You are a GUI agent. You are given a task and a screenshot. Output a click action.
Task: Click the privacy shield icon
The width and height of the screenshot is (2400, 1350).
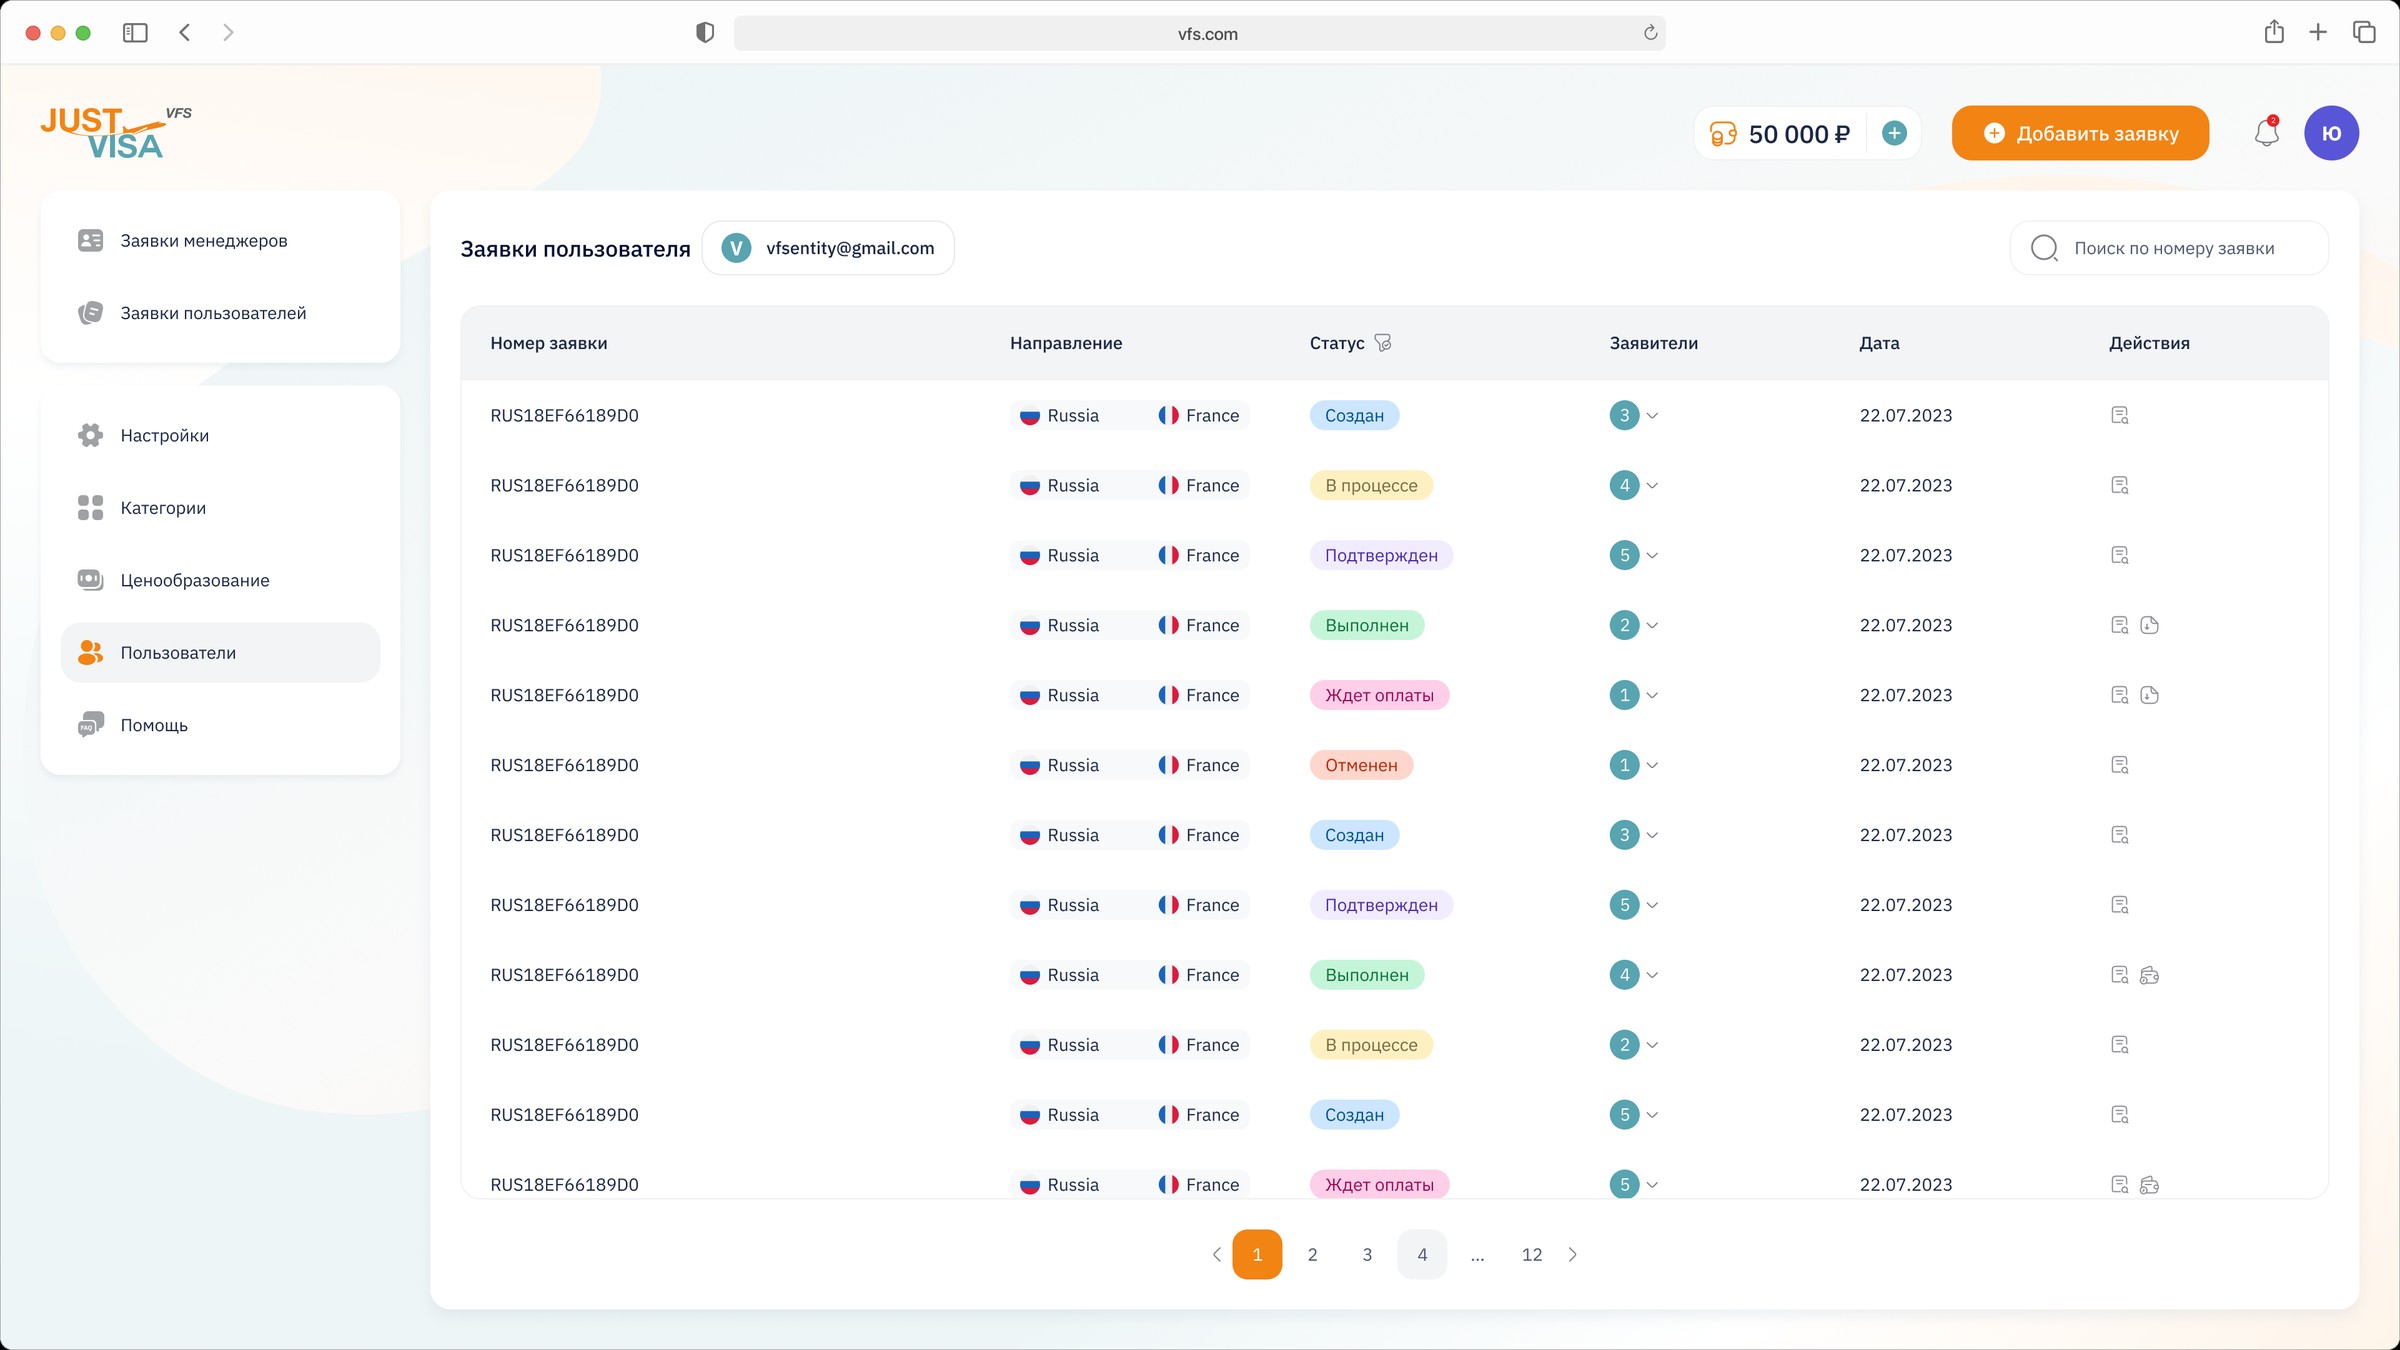click(x=705, y=33)
